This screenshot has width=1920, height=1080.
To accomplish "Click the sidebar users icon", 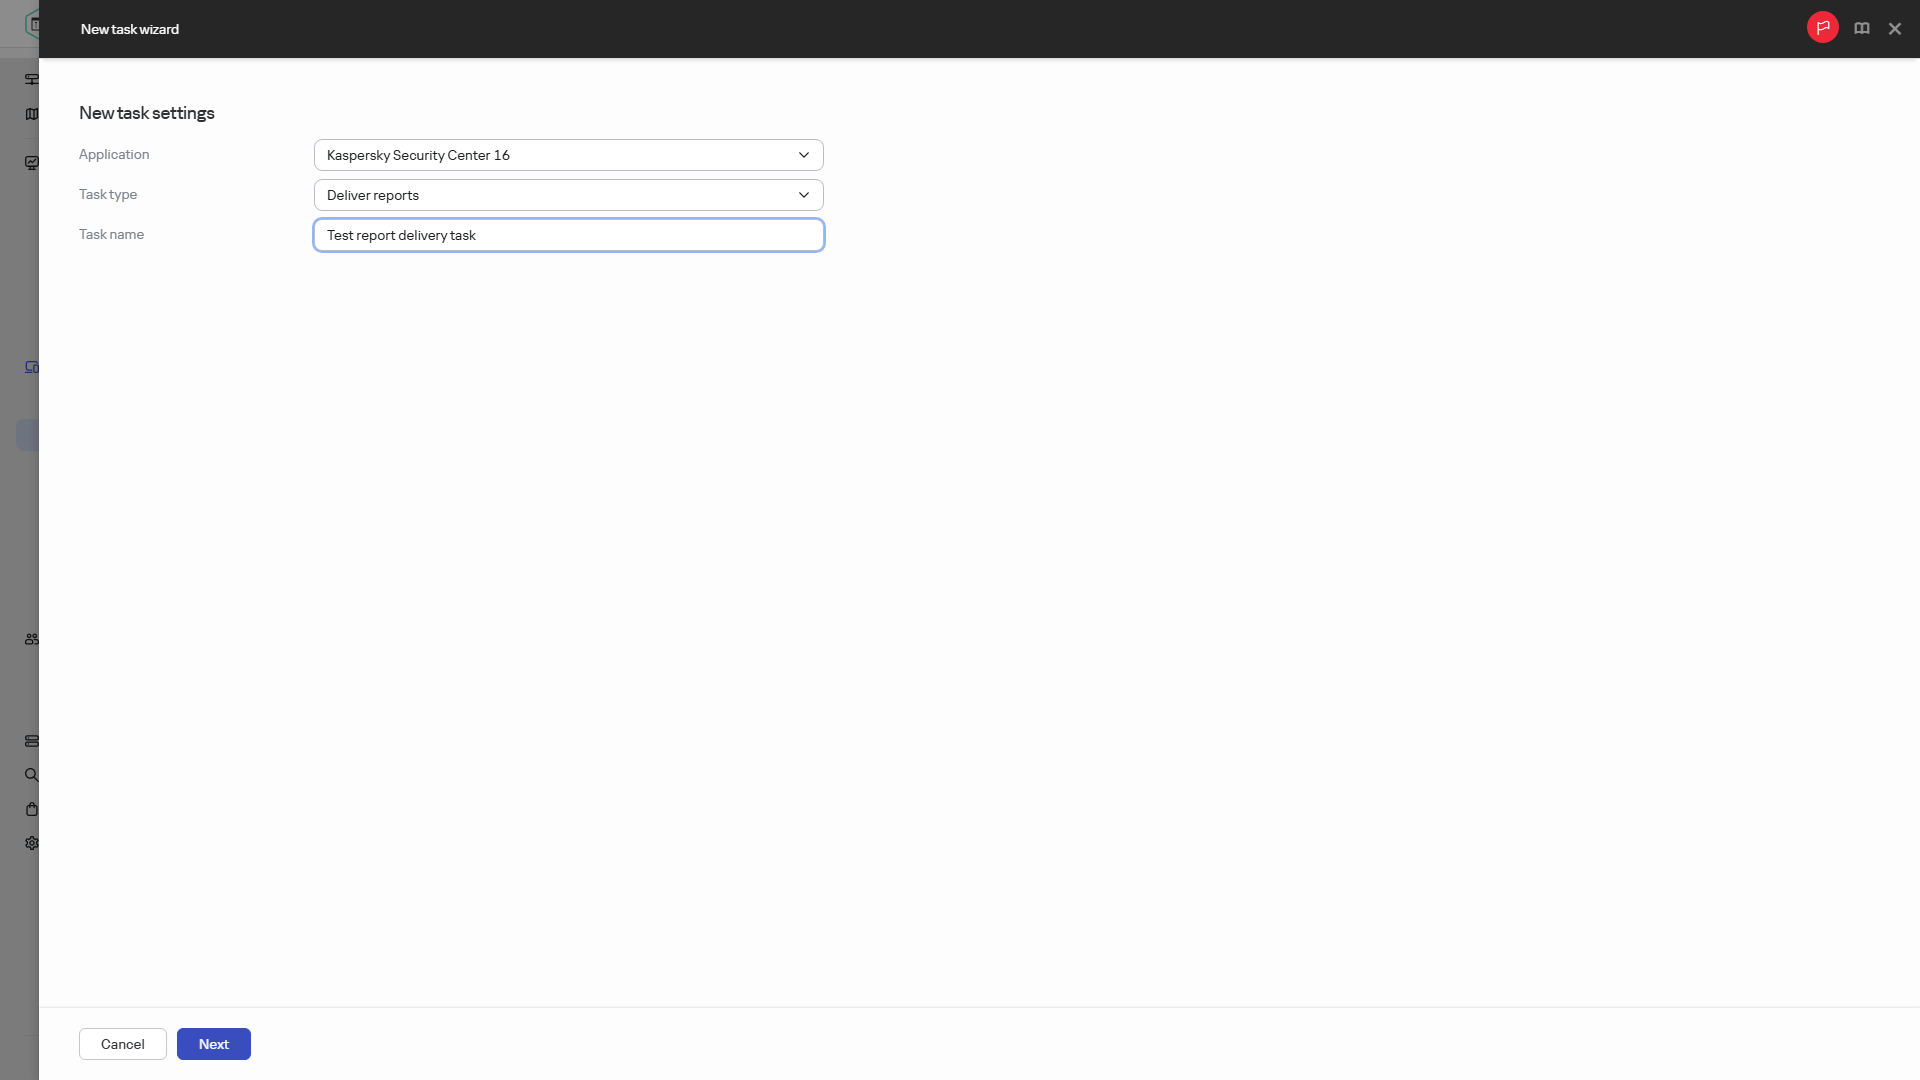I will tap(32, 639).
